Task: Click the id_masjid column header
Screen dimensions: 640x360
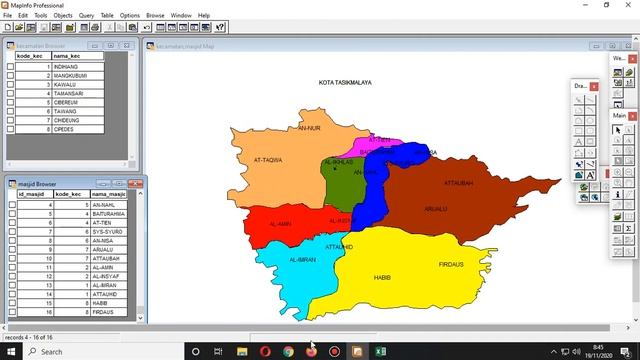Action: (x=35, y=194)
